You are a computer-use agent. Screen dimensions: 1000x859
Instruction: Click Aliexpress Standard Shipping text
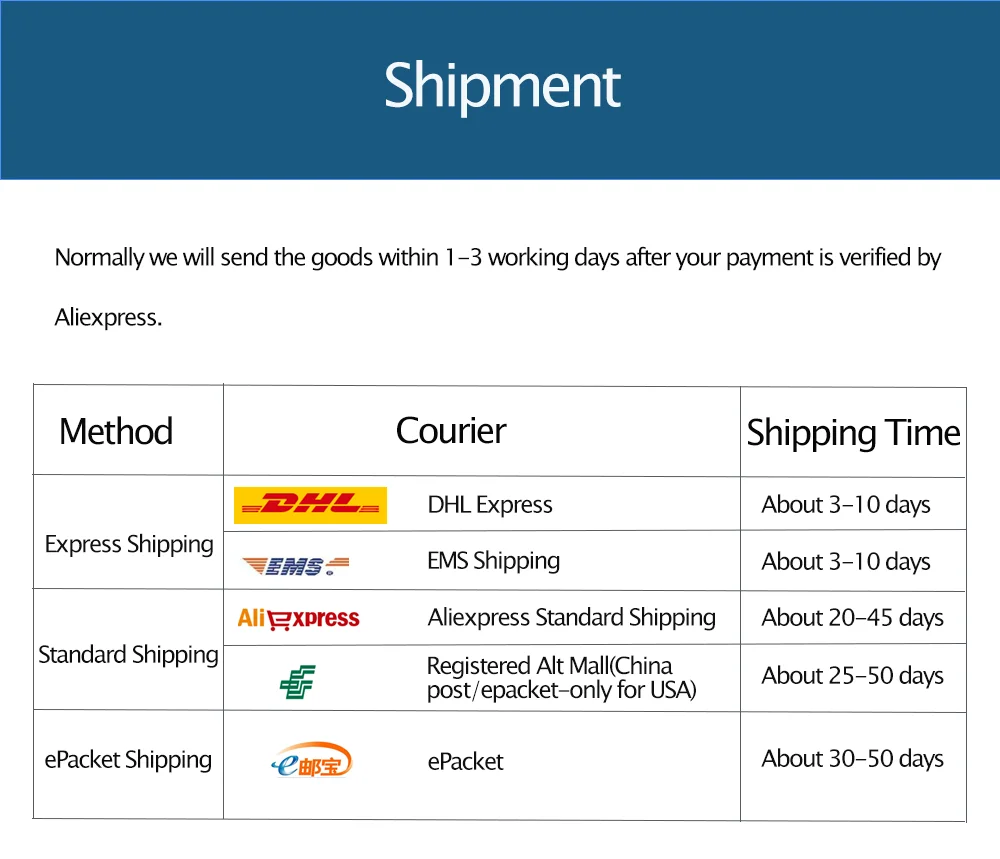[571, 618]
